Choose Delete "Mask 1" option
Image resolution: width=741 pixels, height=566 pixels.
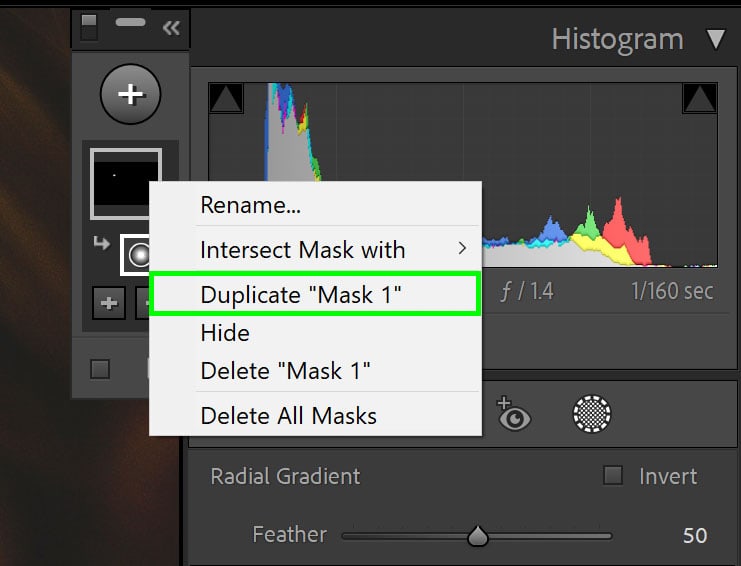(x=315, y=371)
